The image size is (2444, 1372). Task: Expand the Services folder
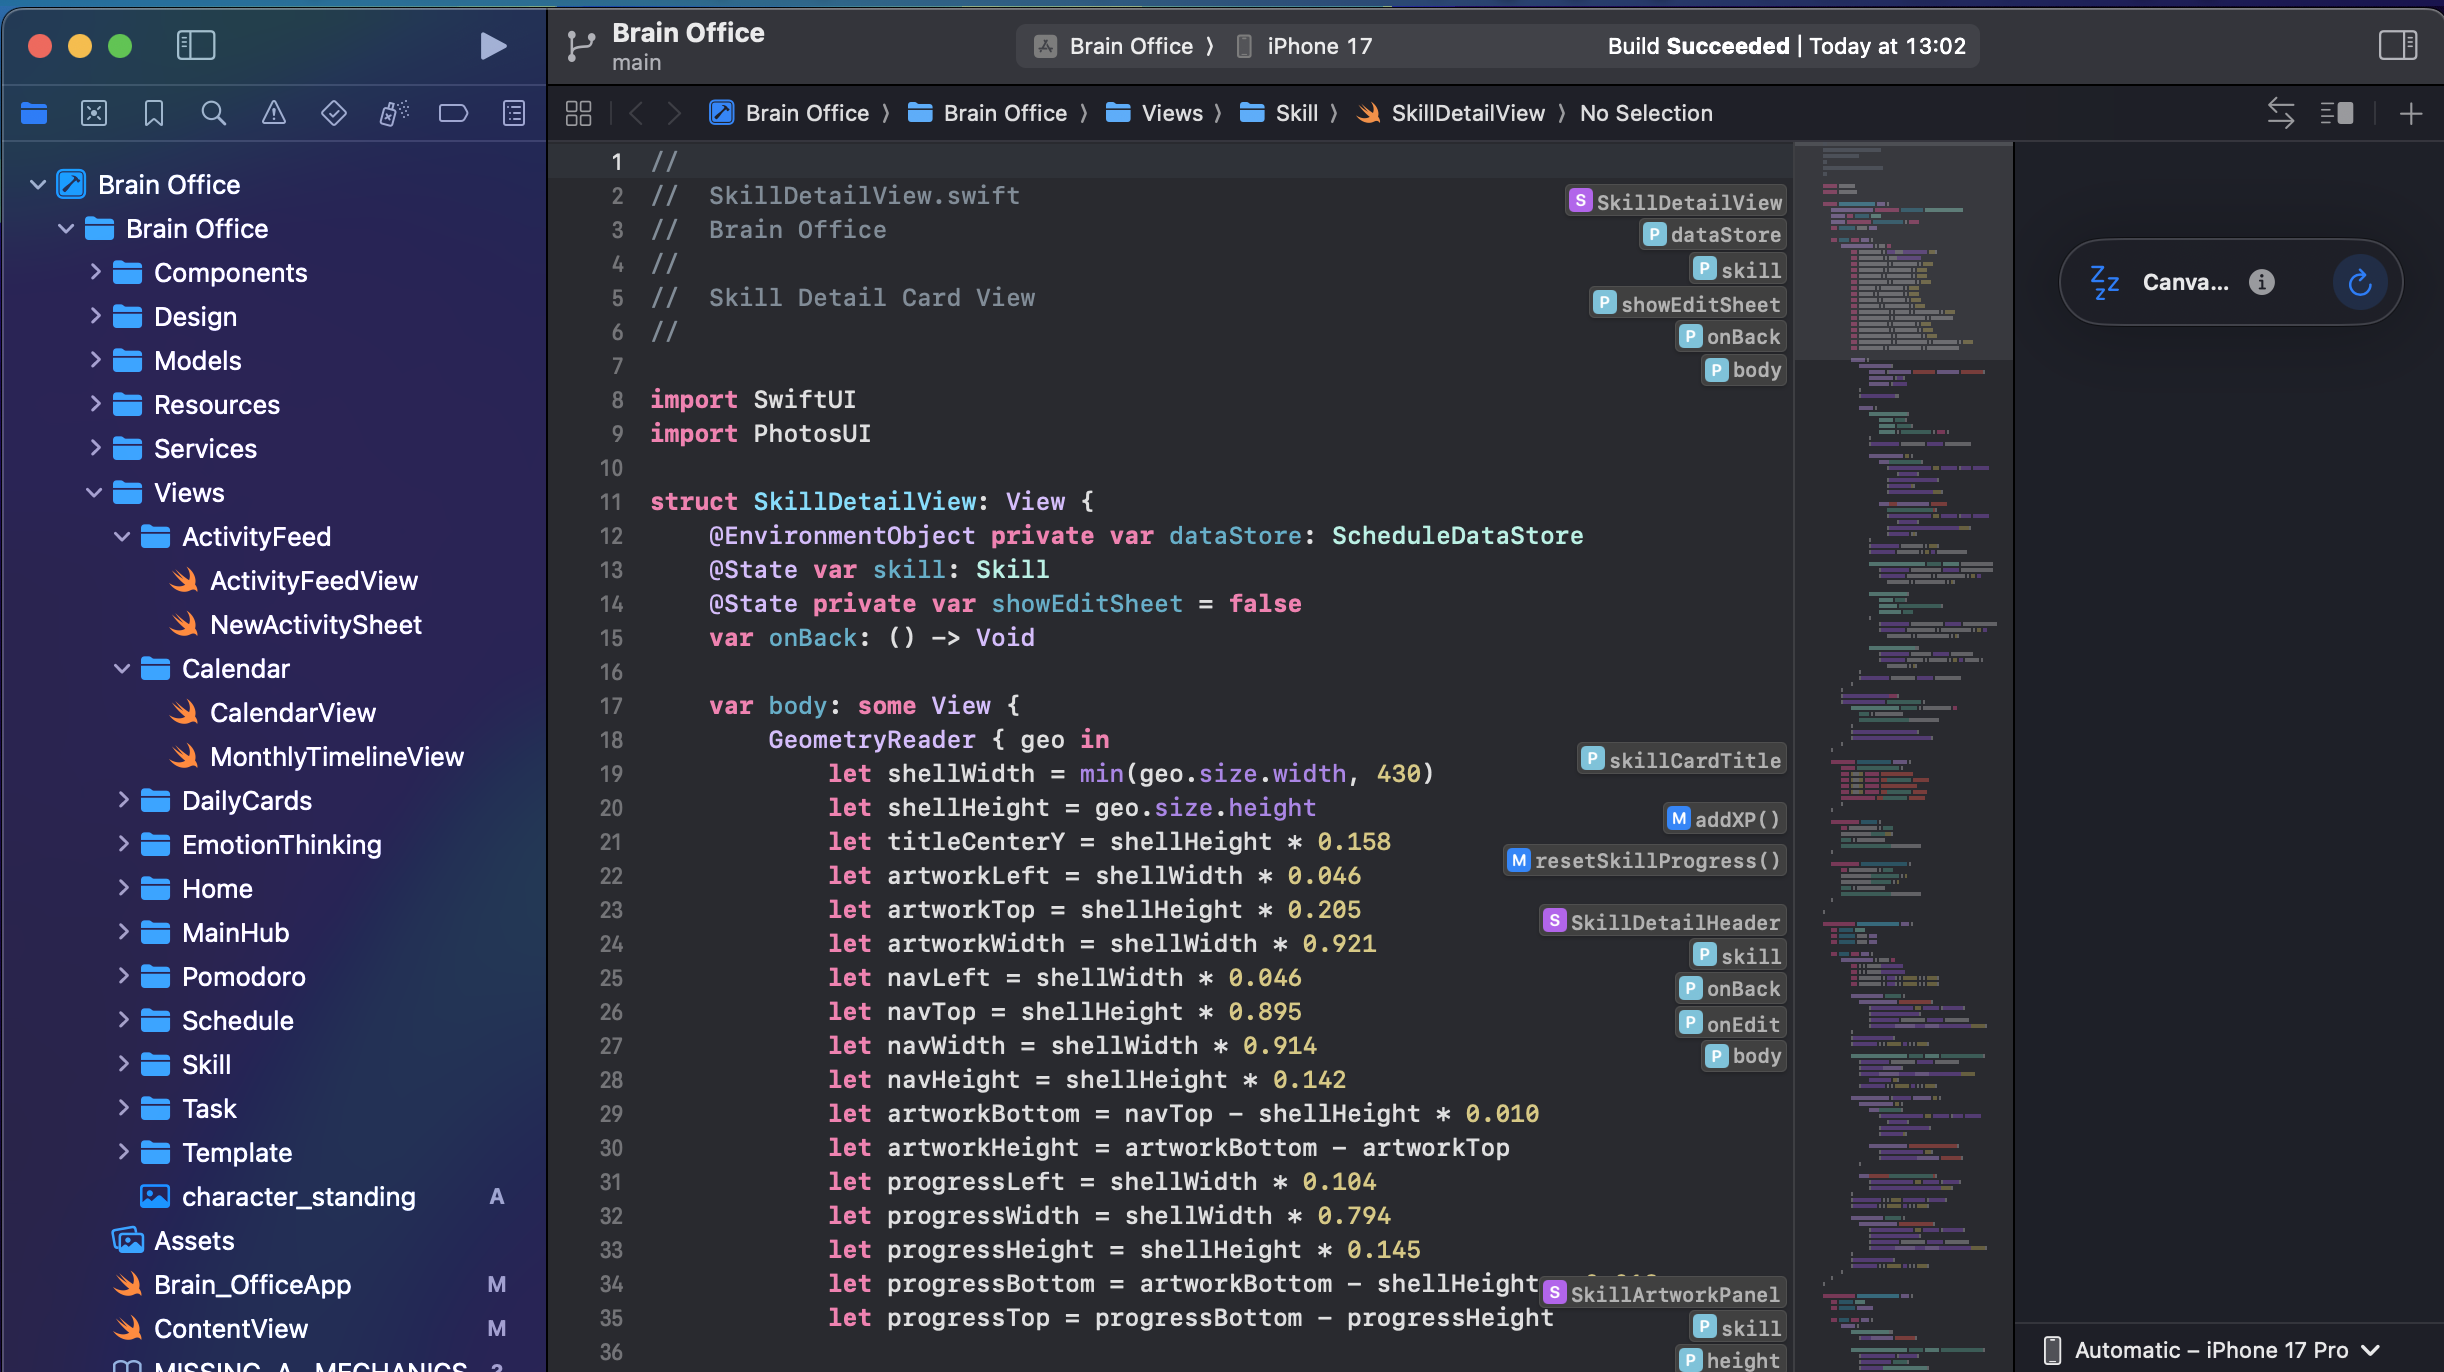[x=95, y=448]
